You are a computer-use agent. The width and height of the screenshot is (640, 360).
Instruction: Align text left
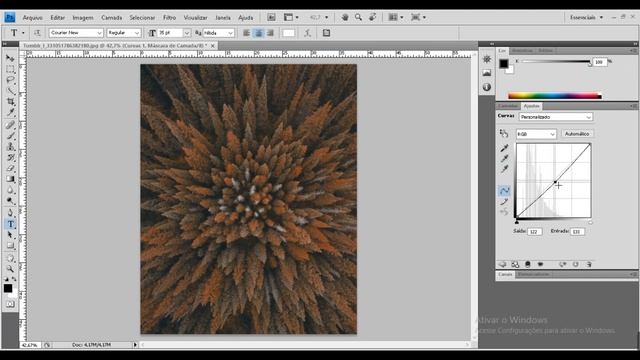click(247, 33)
